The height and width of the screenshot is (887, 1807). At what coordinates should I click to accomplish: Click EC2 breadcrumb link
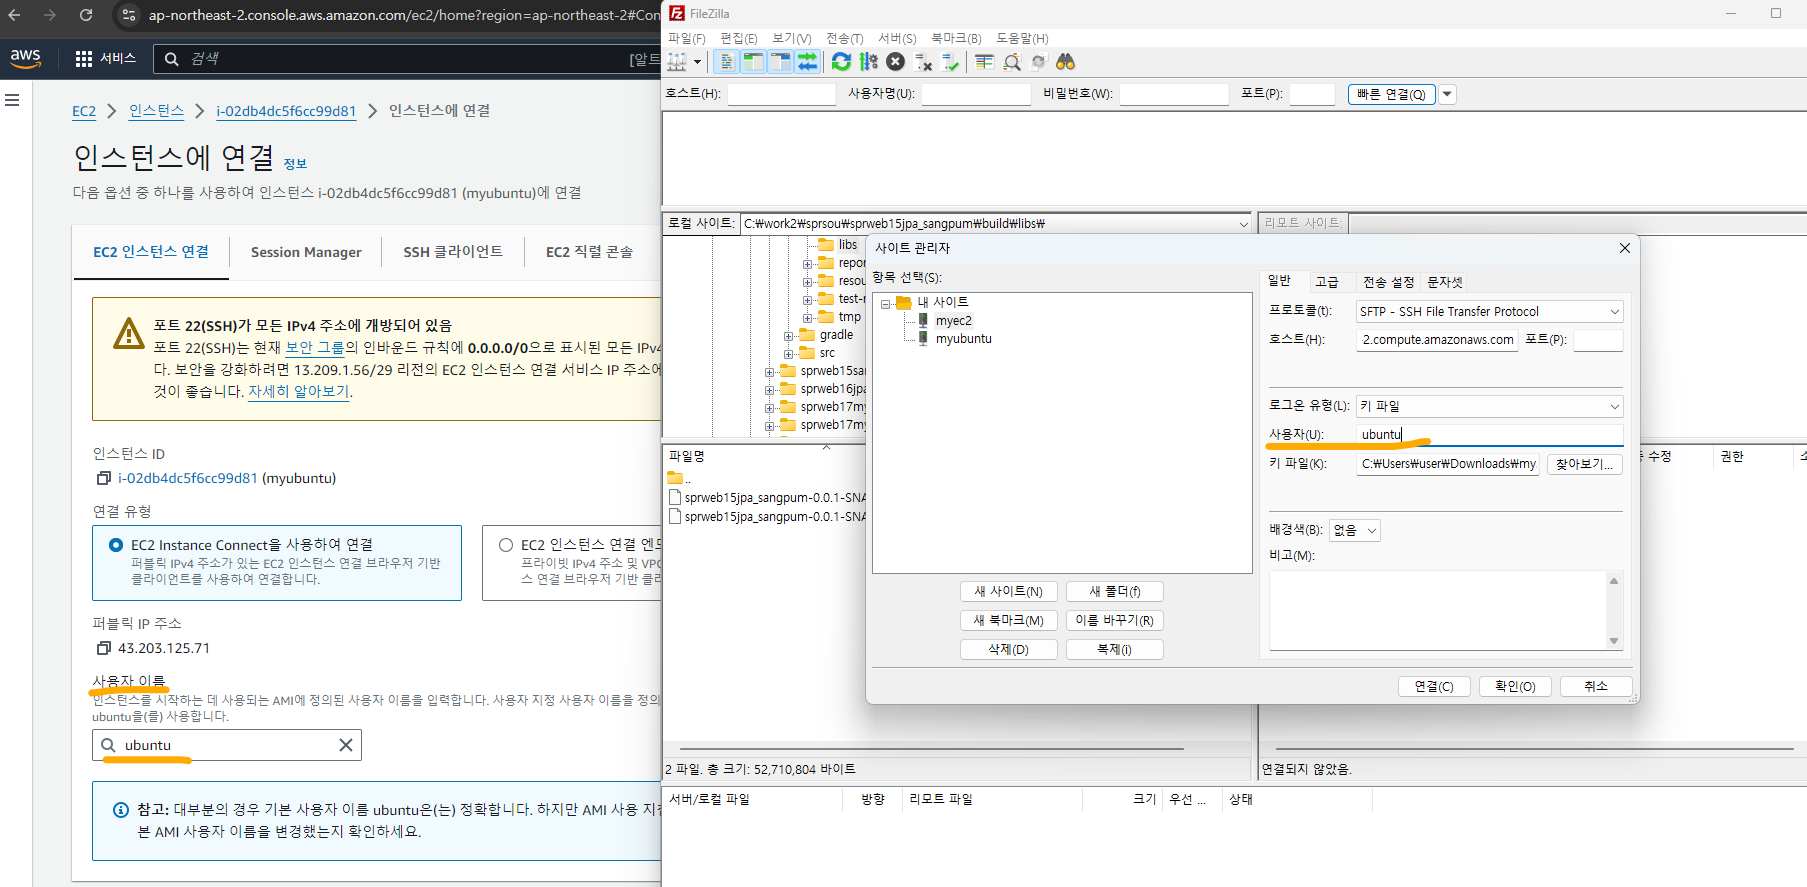[x=84, y=111]
